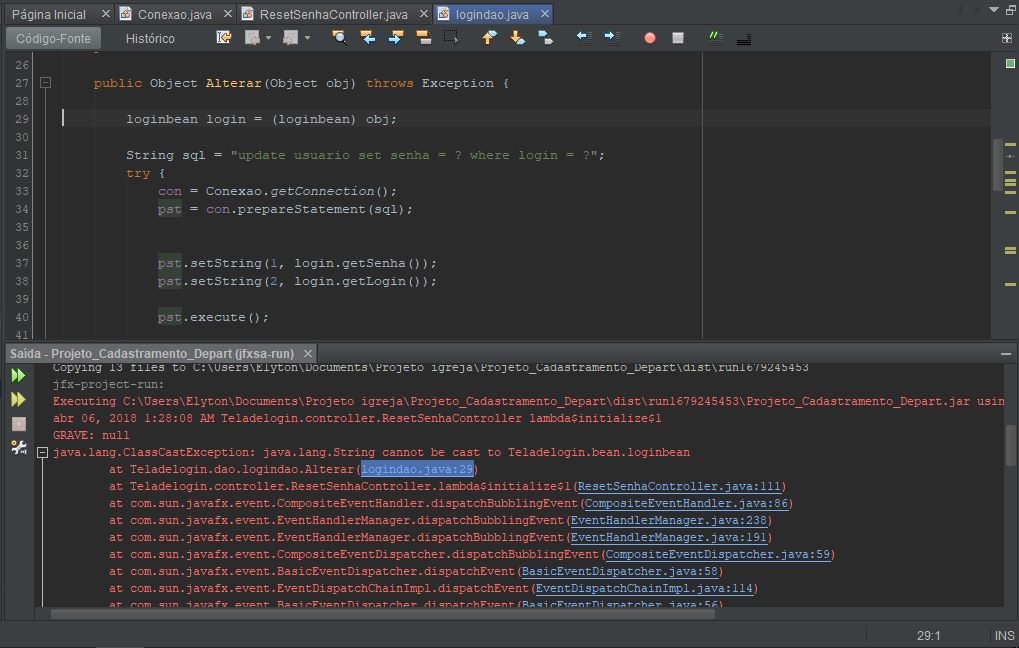Navigate back in editor history

point(252,38)
